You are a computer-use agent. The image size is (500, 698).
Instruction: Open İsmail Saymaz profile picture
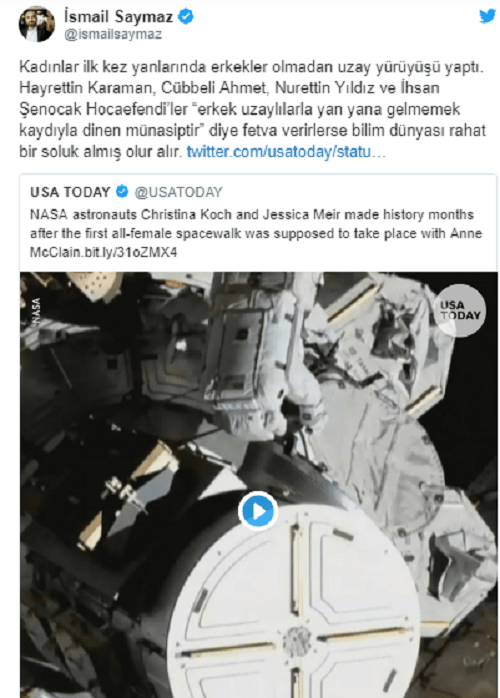tap(37, 24)
